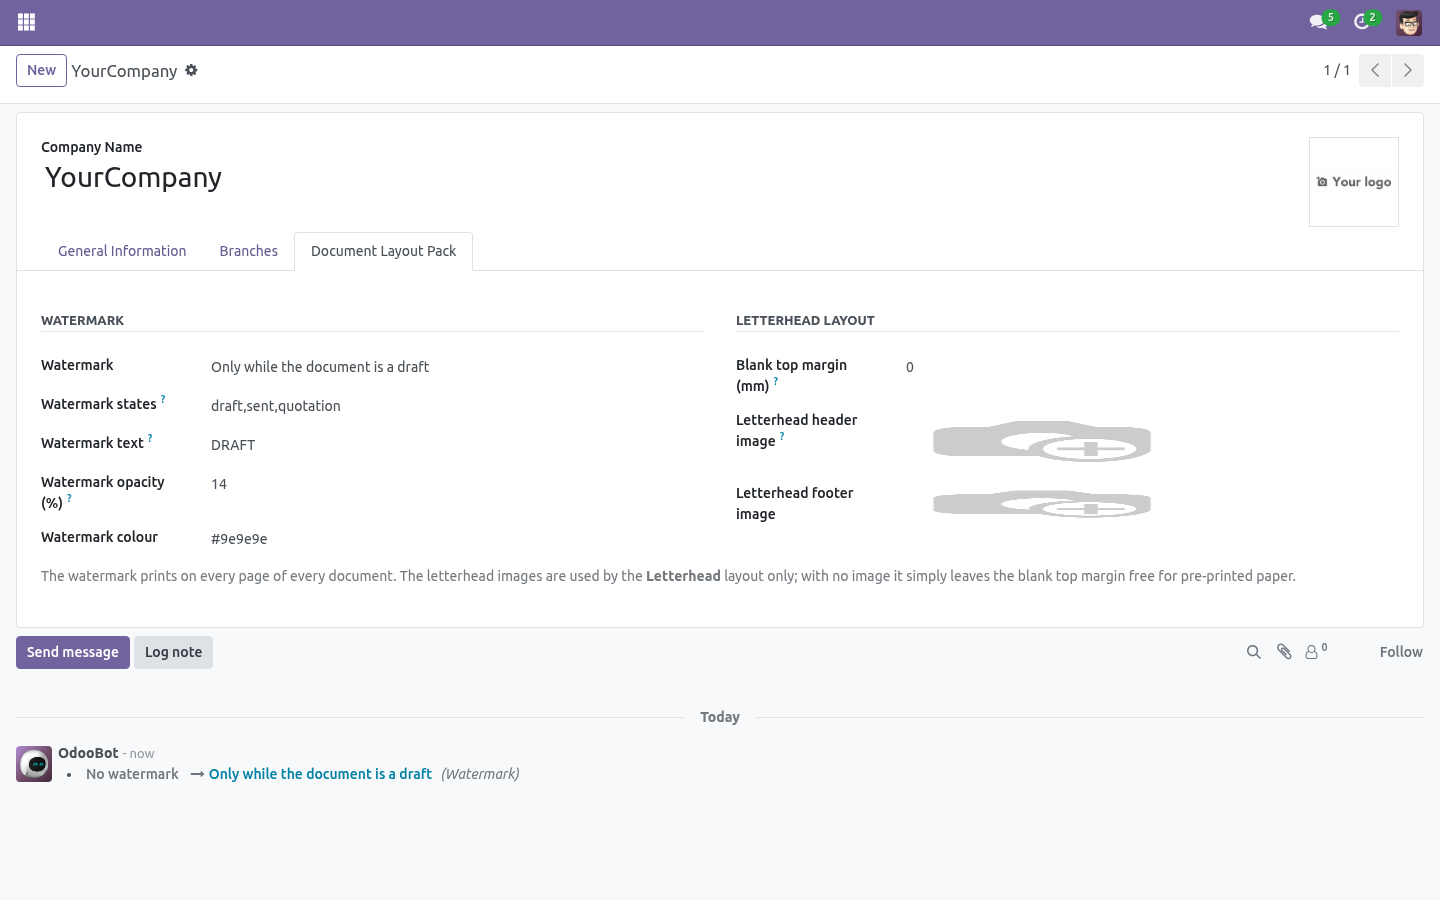The image size is (1440, 900).
Task: Open the General Information tab
Action: 122,251
